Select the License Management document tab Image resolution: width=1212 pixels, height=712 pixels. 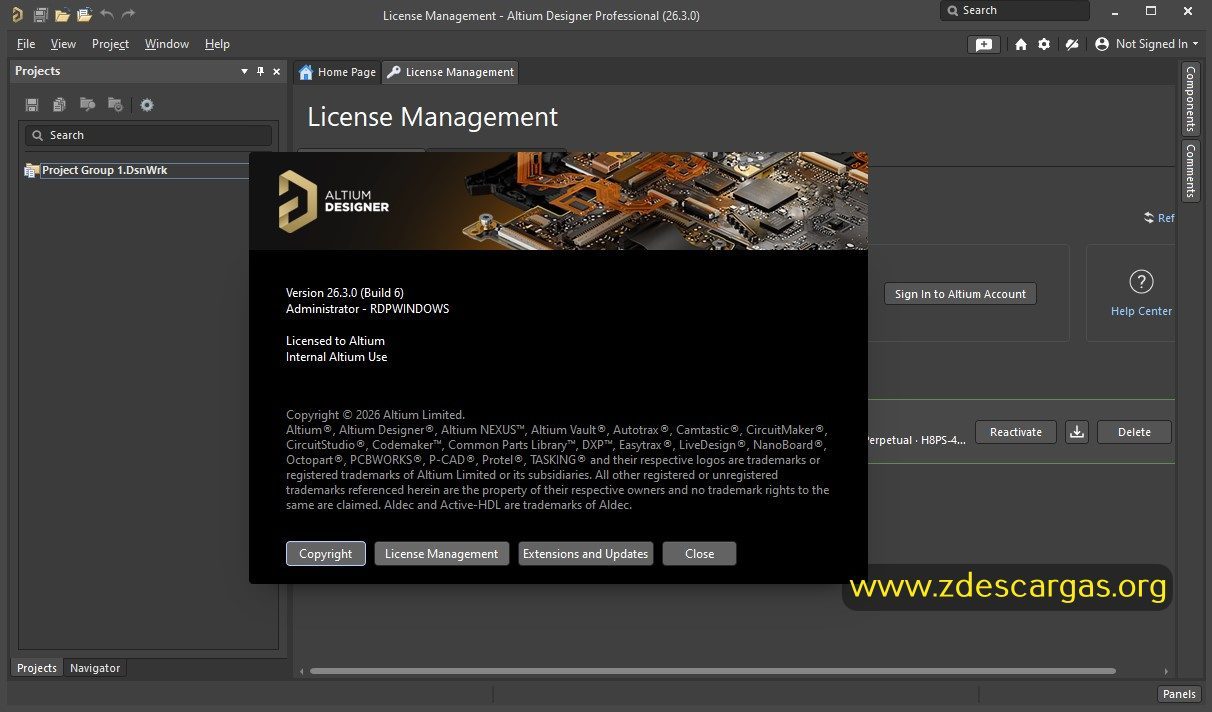coord(450,72)
